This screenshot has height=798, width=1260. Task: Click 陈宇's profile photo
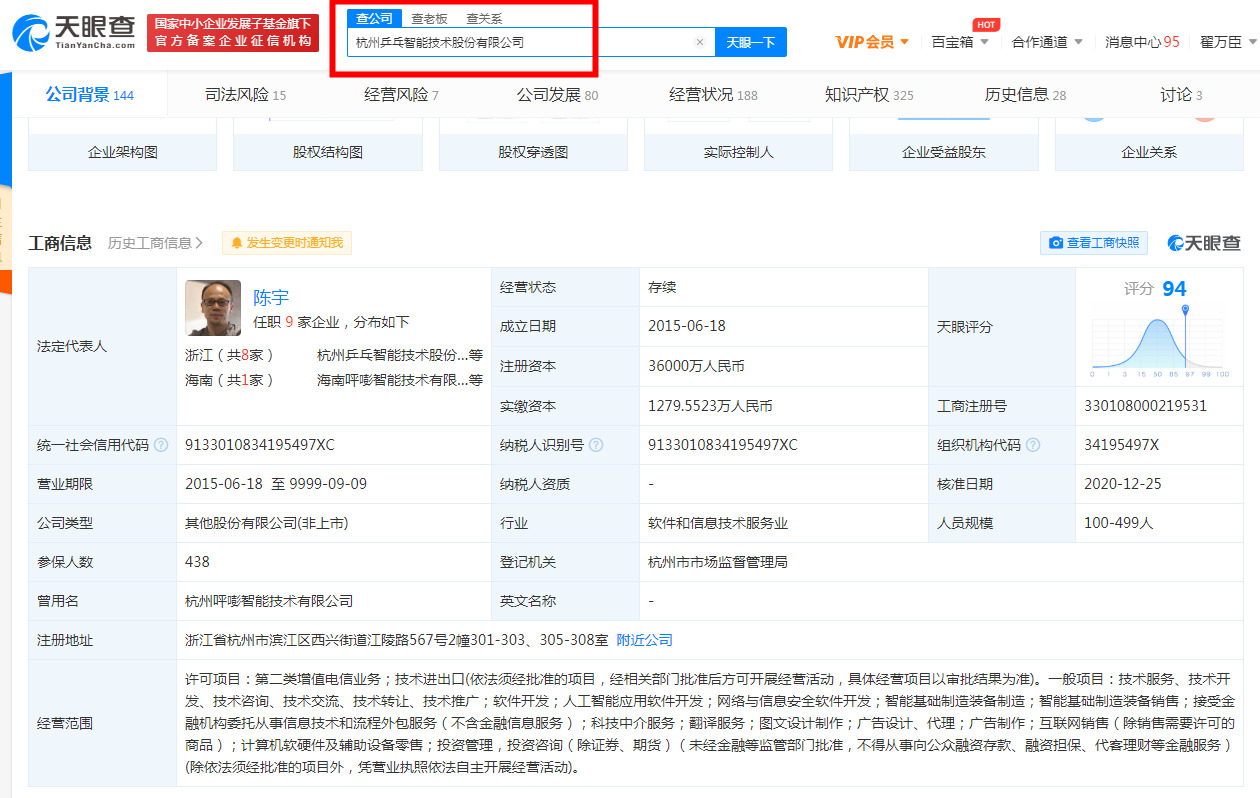(213, 308)
